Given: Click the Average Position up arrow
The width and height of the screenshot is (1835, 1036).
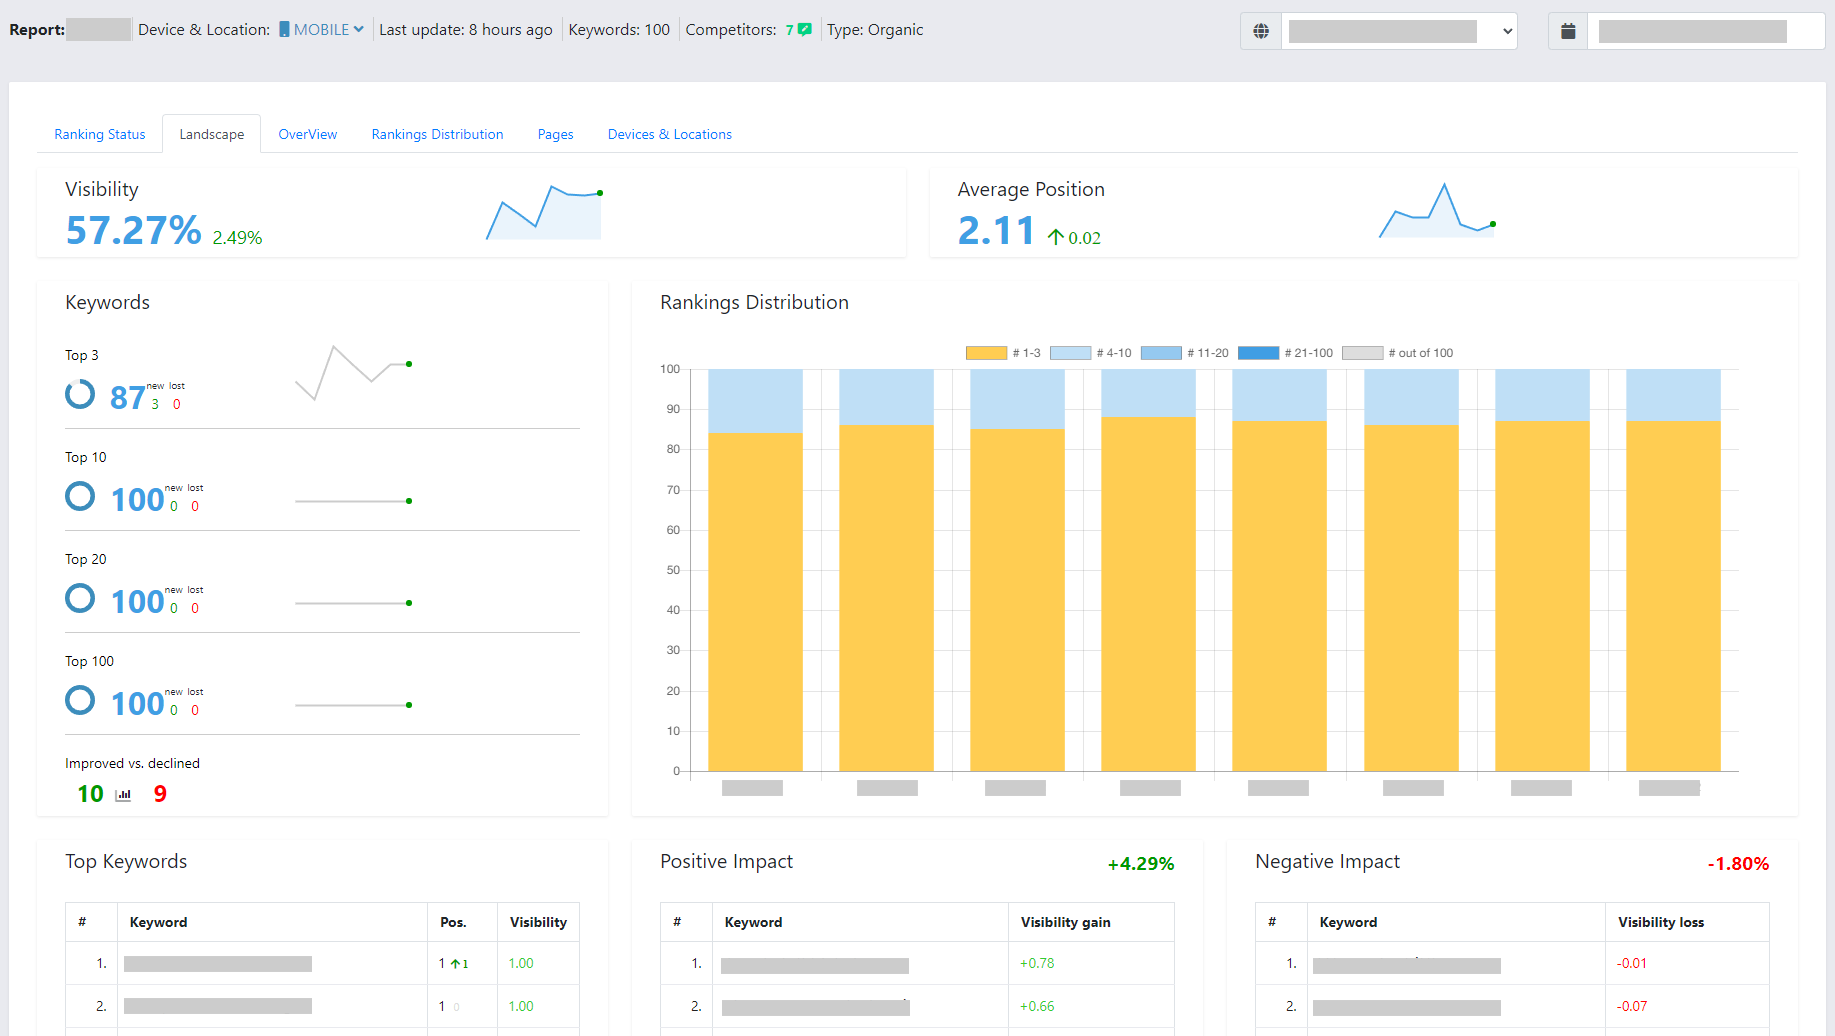Looking at the screenshot, I should [x=1056, y=237].
